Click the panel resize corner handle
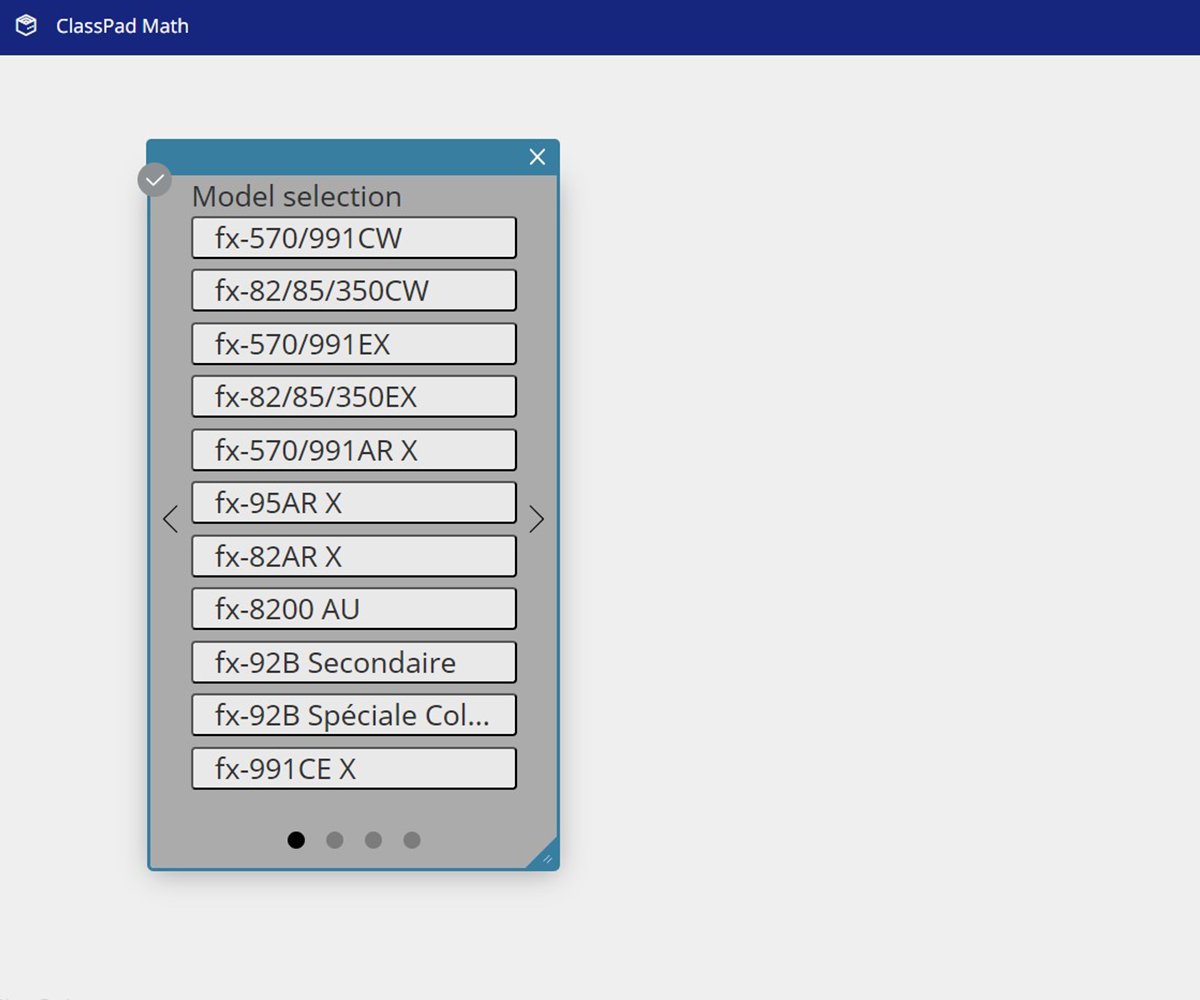This screenshot has height=1000, width=1200. tap(546, 857)
